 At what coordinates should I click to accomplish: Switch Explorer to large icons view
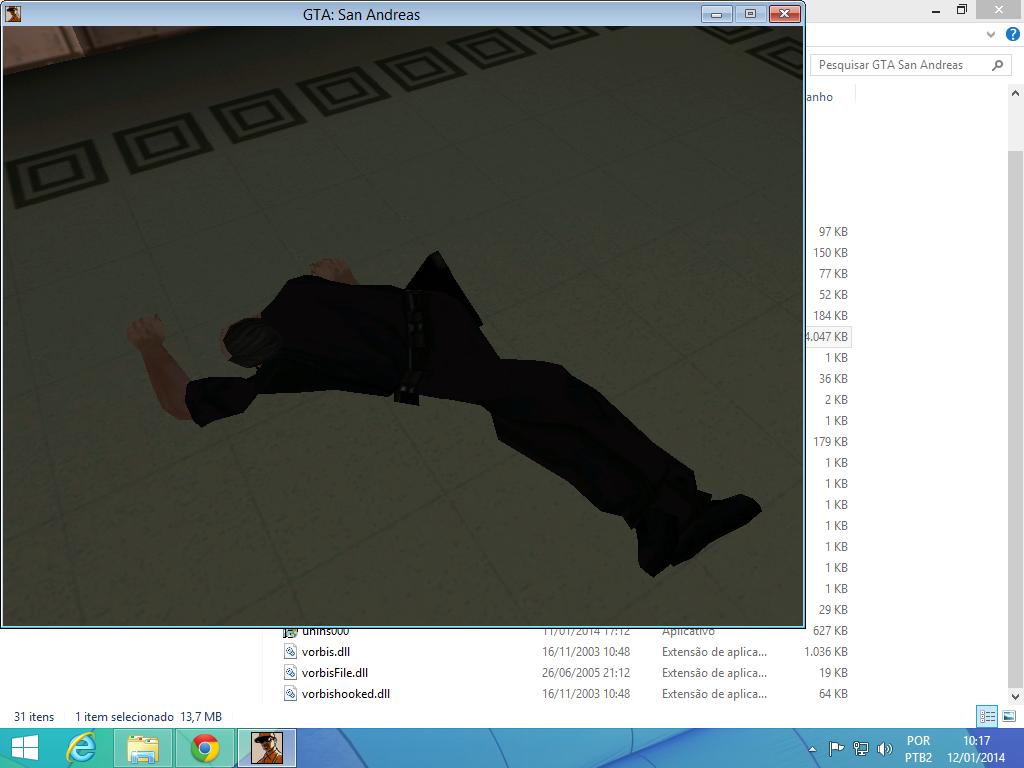click(x=1009, y=716)
